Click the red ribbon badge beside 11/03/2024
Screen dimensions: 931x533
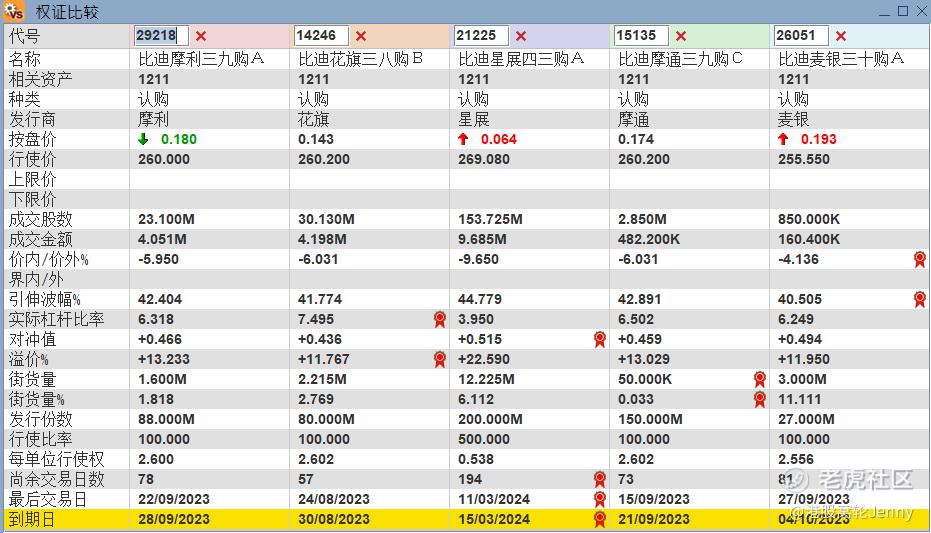600,499
